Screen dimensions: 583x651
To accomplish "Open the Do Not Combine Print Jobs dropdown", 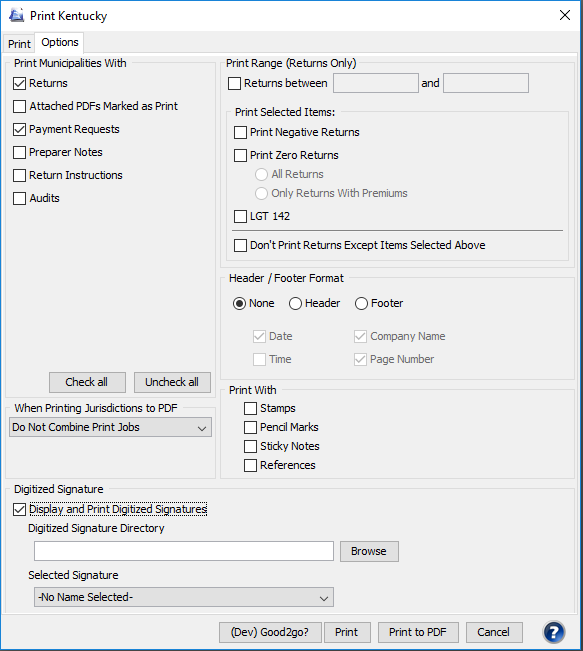I will click(x=110, y=427).
